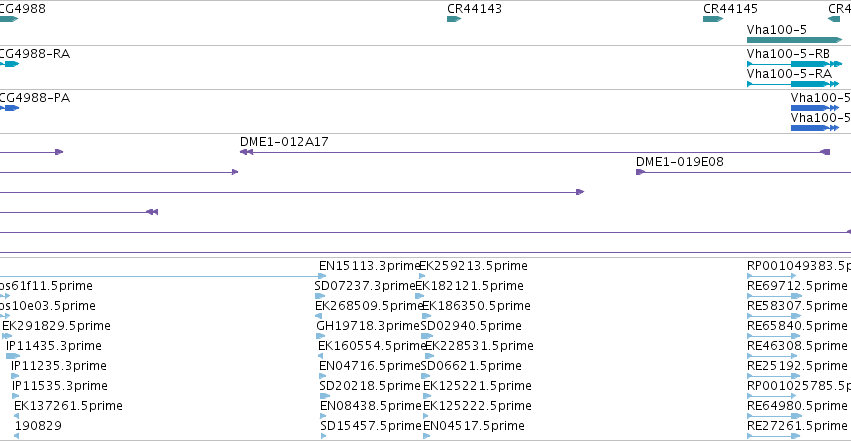Screen dimensions: 851x441
Task: Select the EK137261.5prime EST label
Action: coord(68,406)
